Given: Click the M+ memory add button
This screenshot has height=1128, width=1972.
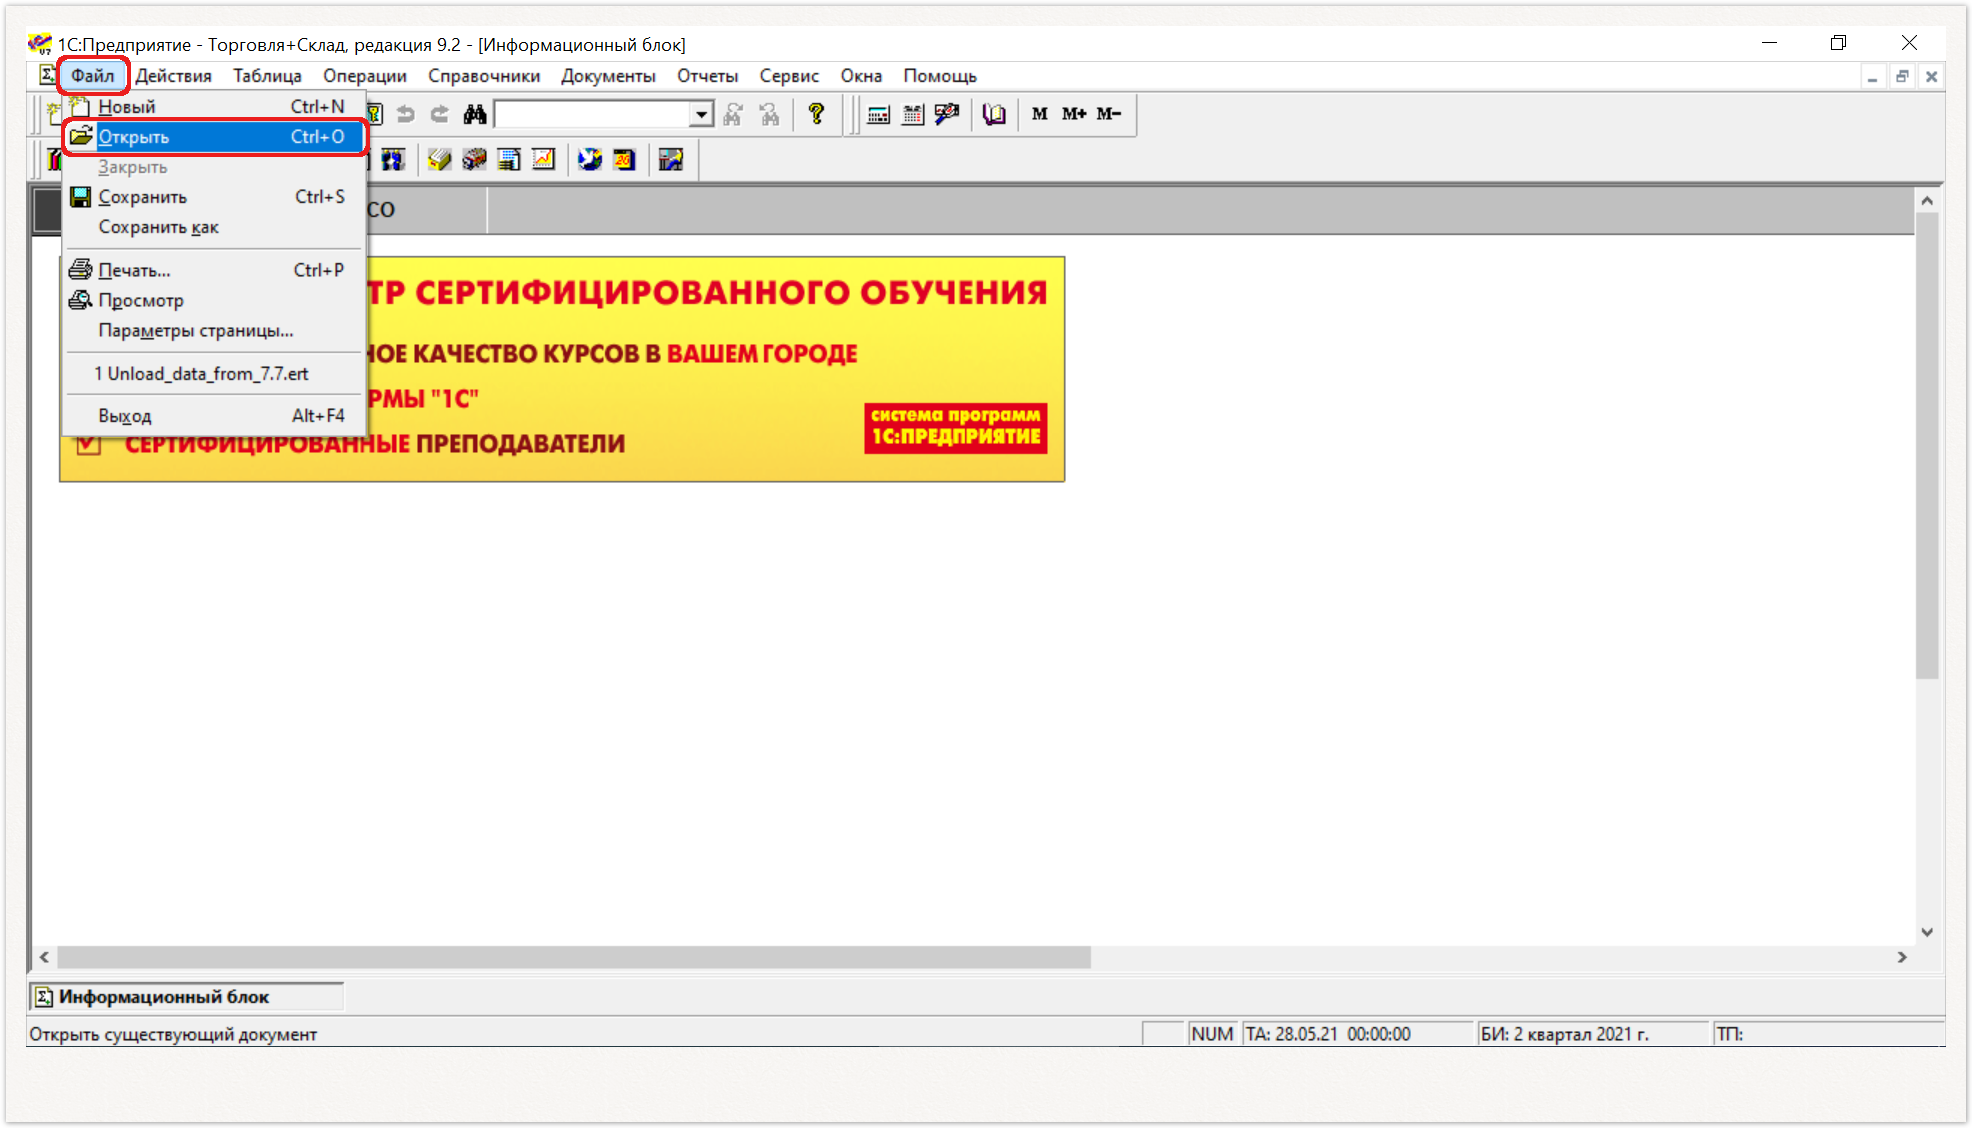Looking at the screenshot, I should point(1074,114).
